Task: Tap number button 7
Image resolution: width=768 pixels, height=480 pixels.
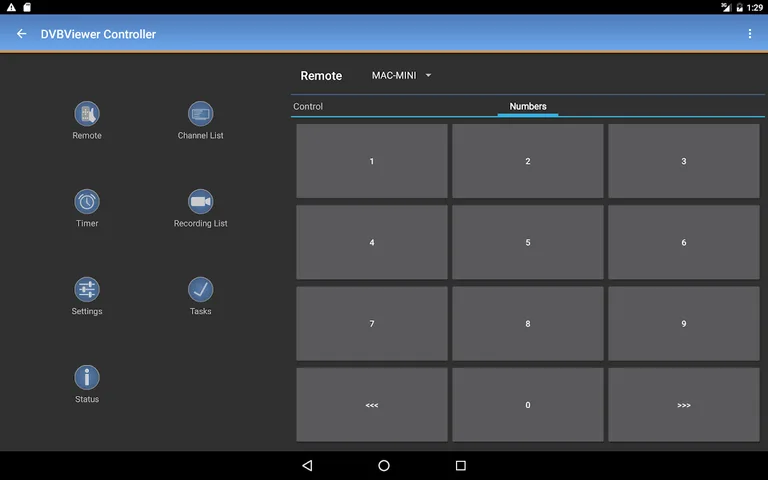Action: 372,324
